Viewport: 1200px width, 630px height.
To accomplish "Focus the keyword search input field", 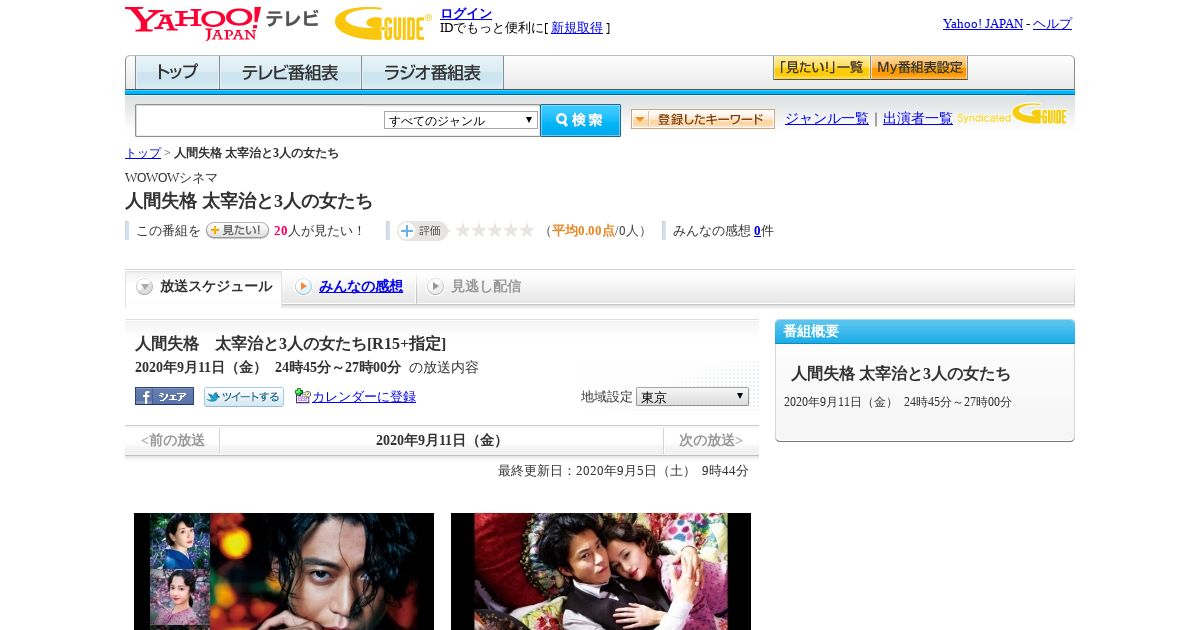I will coord(260,120).
